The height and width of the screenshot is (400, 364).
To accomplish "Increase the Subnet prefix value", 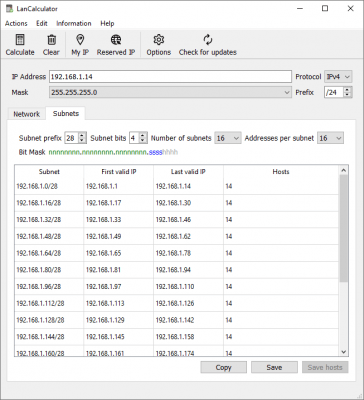I will [82, 135].
